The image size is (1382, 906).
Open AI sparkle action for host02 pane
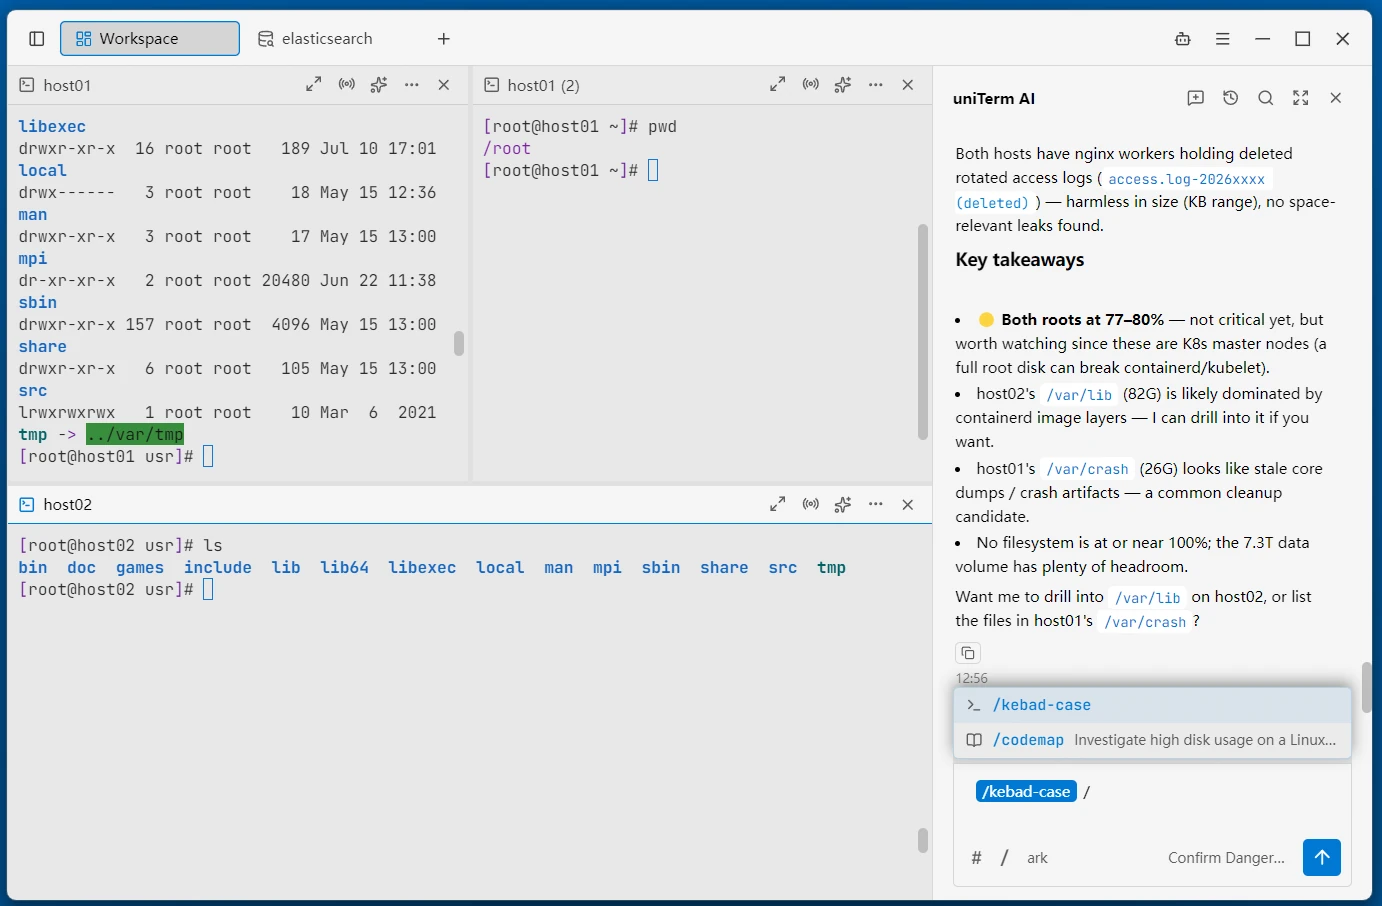[x=843, y=504]
